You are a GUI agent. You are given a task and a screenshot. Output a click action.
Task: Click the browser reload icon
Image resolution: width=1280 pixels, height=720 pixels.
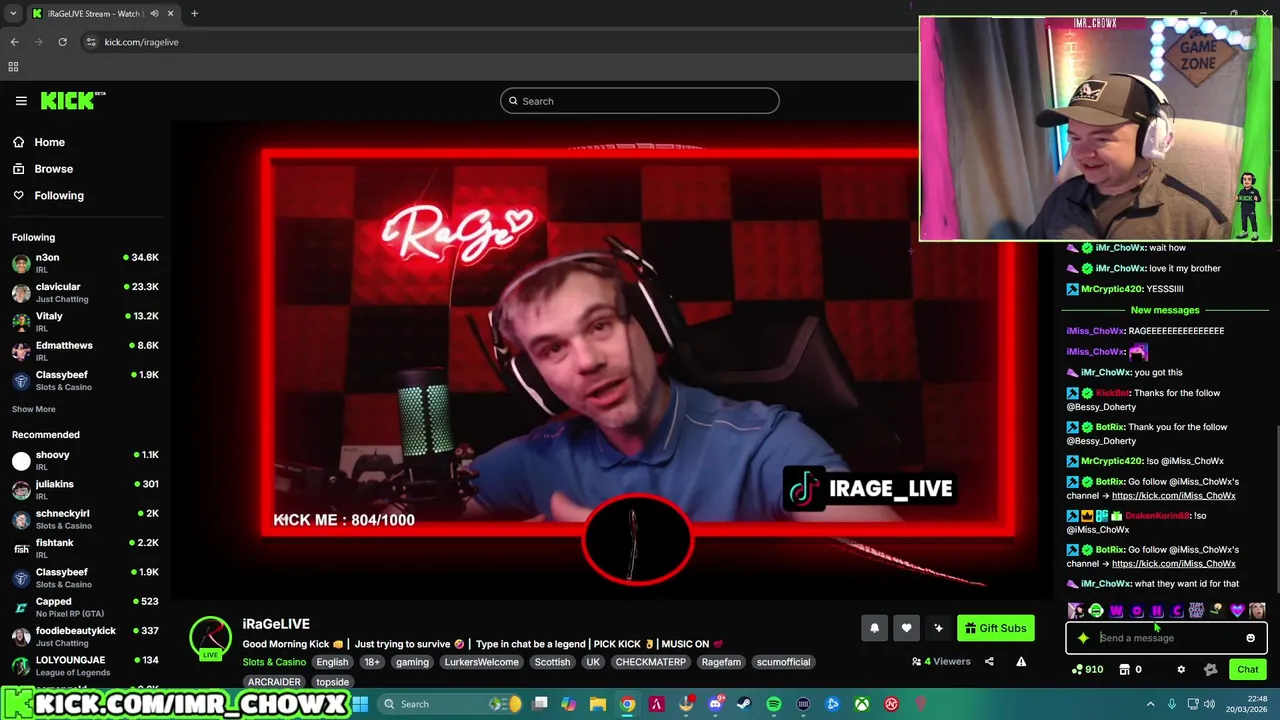tap(62, 42)
